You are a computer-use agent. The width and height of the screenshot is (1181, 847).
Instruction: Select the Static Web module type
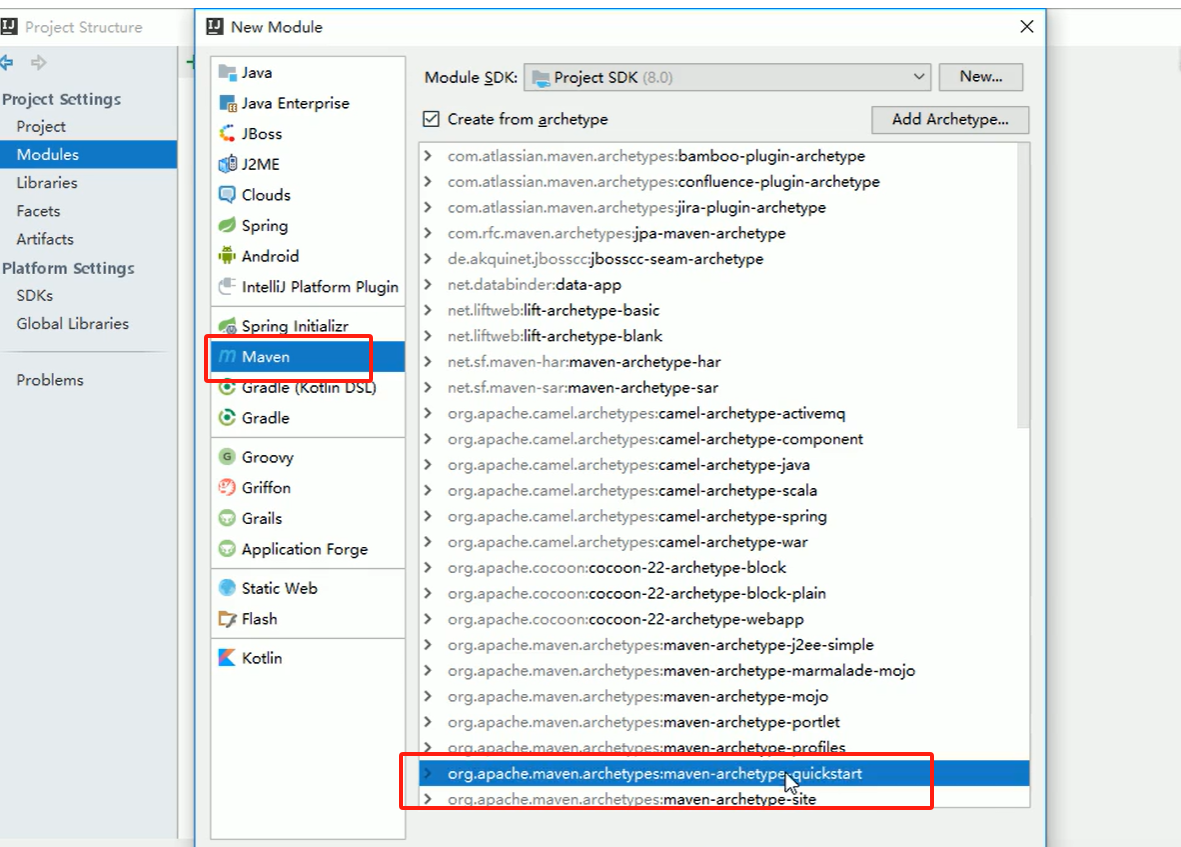point(307,588)
